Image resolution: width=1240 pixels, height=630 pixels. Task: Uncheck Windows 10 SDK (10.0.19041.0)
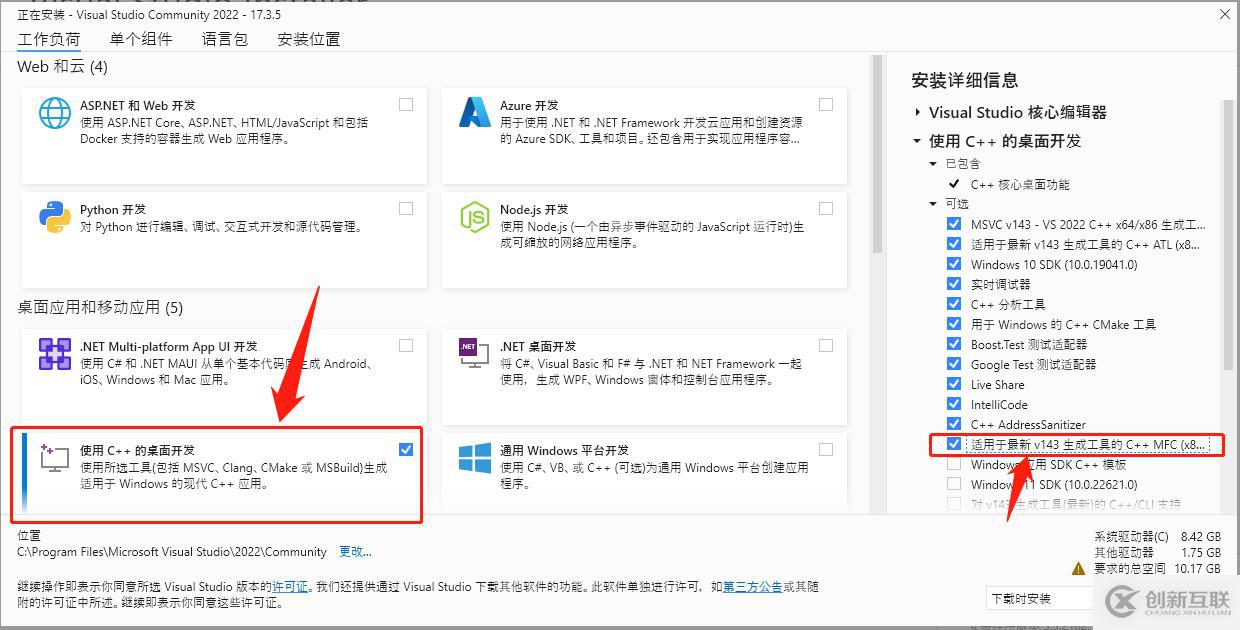coord(954,264)
